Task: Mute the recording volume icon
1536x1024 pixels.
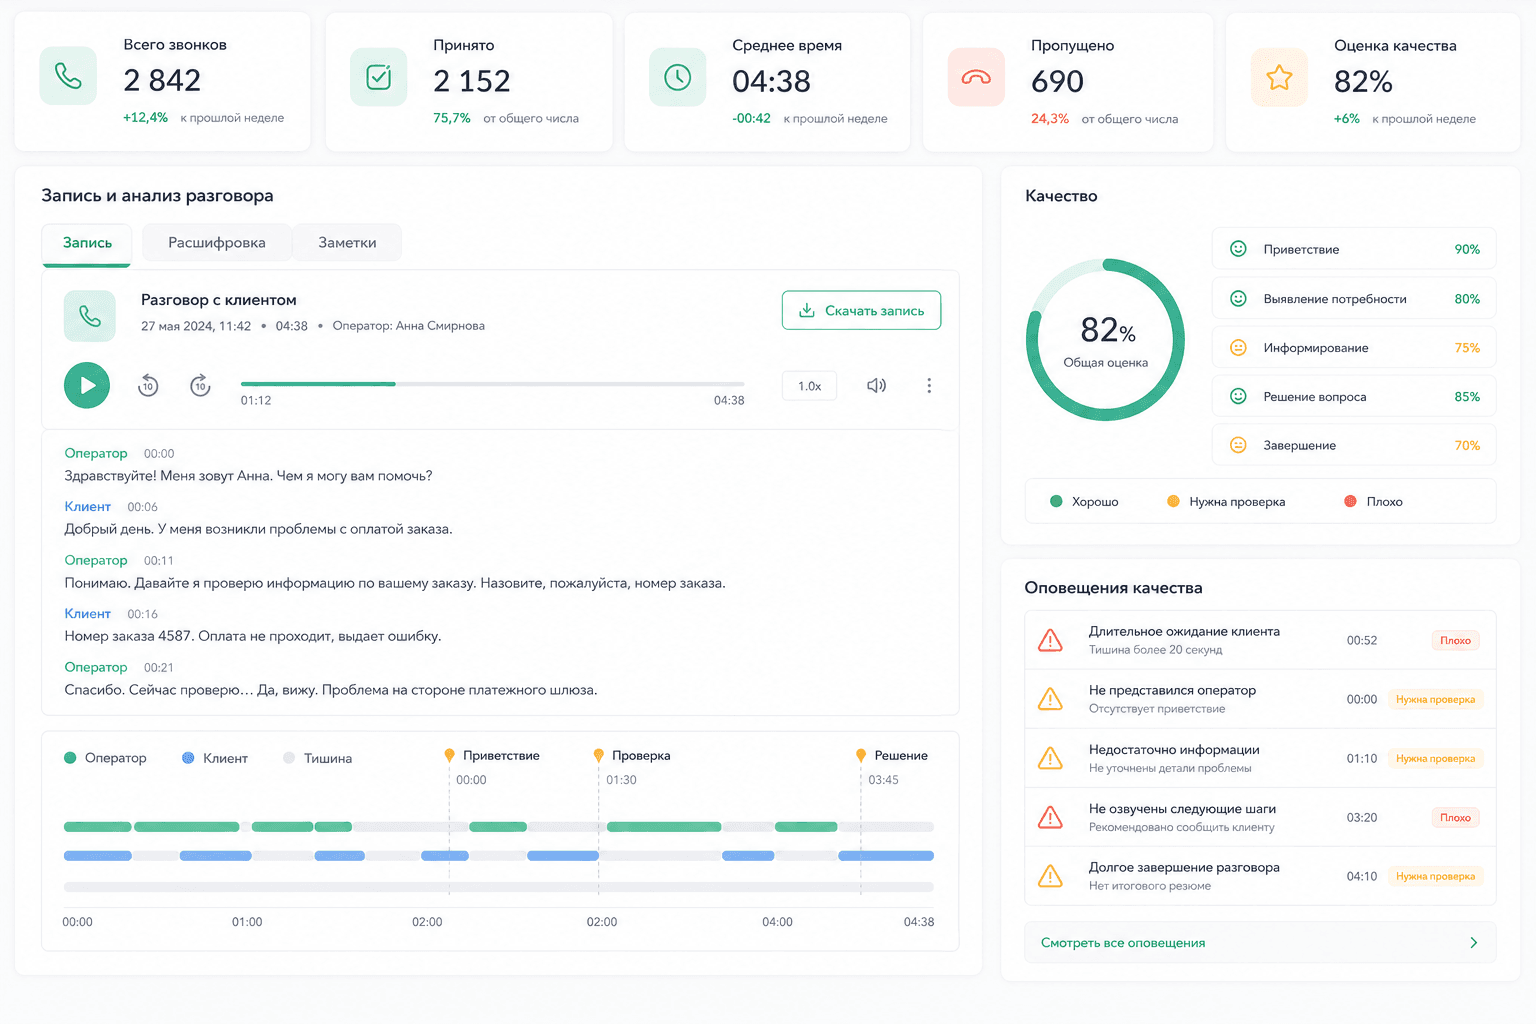Action: click(876, 385)
